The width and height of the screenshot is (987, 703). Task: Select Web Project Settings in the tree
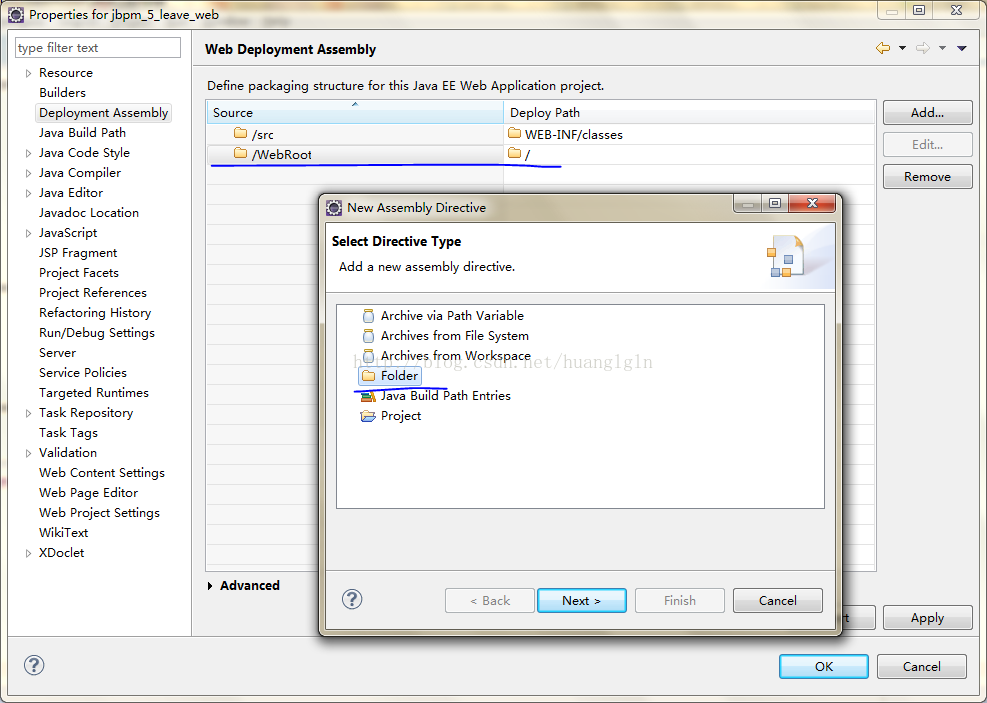(x=99, y=513)
